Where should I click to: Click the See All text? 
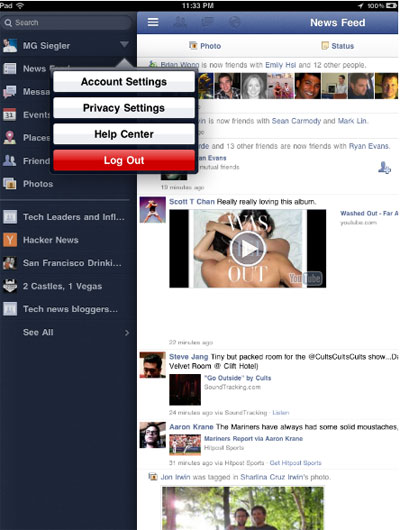38,332
